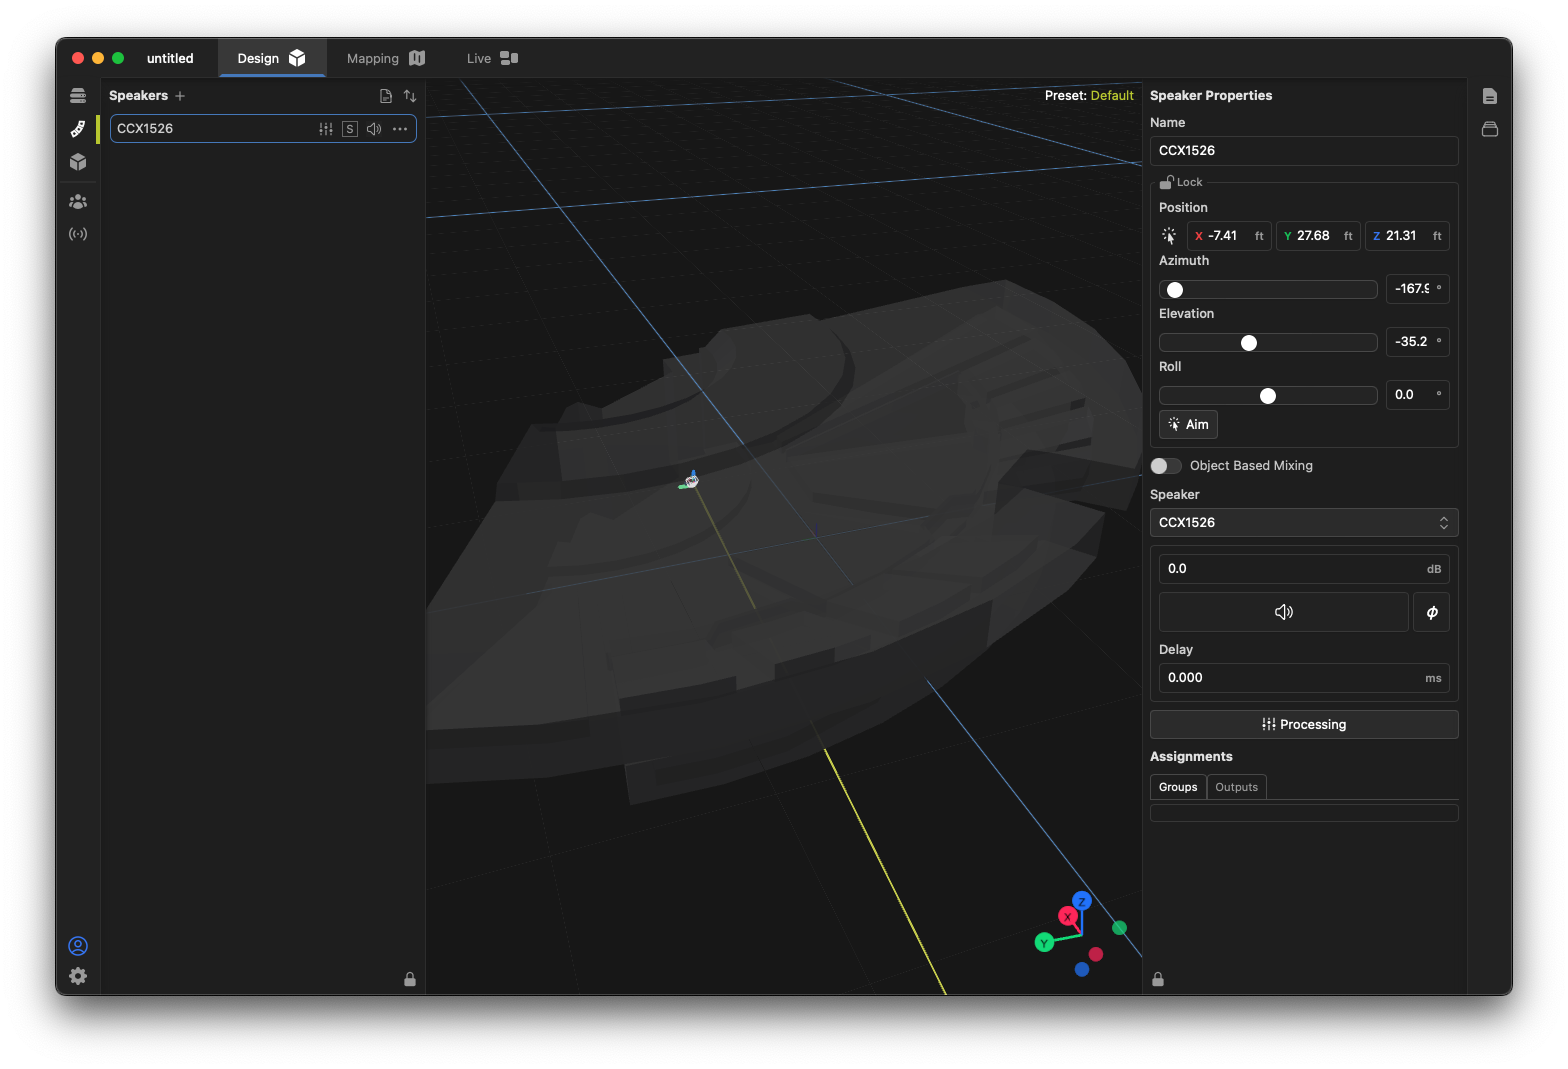This screenshot has width=1568, height=1069.
Task: Click the sort arrows in the Speakers panel
Action: point(410,96)
